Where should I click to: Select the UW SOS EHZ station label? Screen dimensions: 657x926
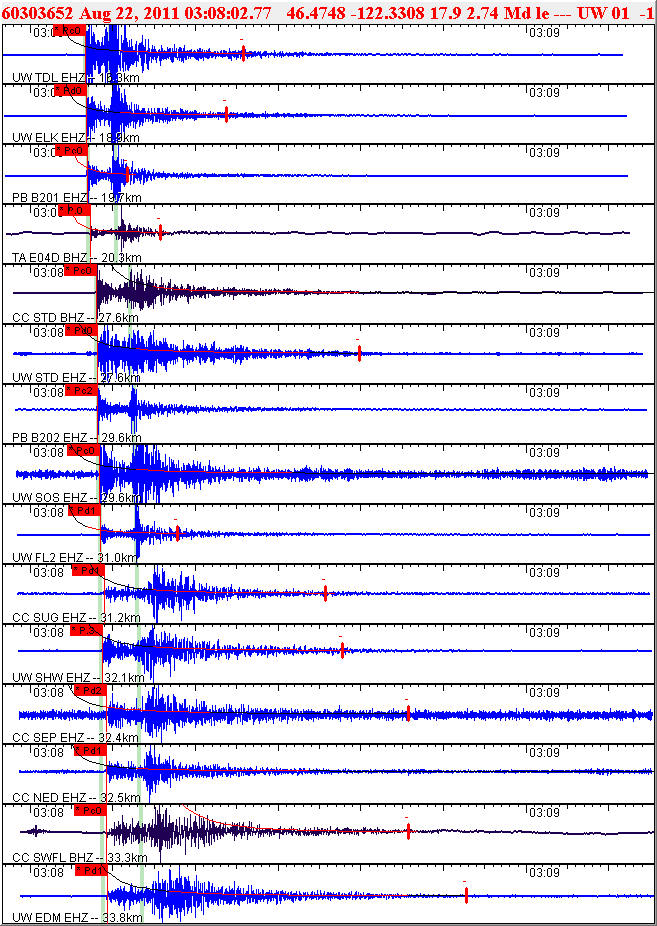(x=76, y=498)
